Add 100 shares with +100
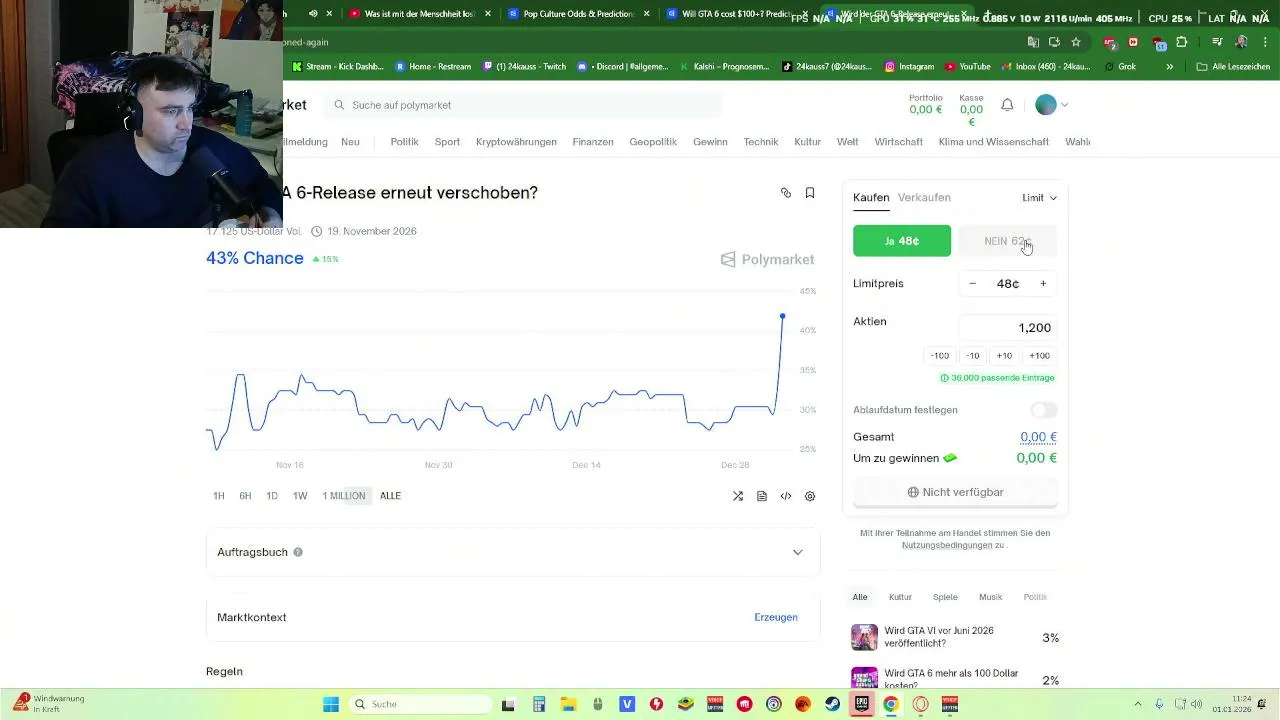 click(1040, 356)
